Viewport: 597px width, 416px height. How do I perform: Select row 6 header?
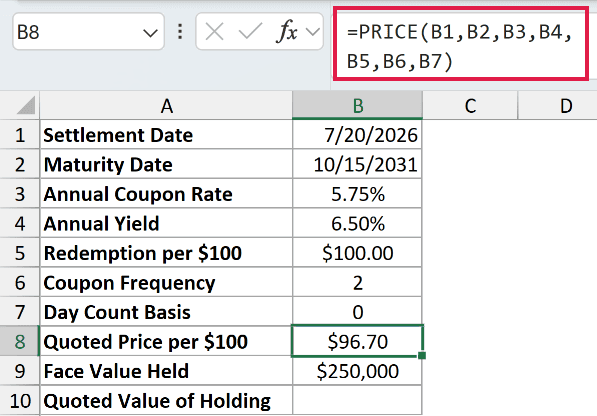point(20,282)
